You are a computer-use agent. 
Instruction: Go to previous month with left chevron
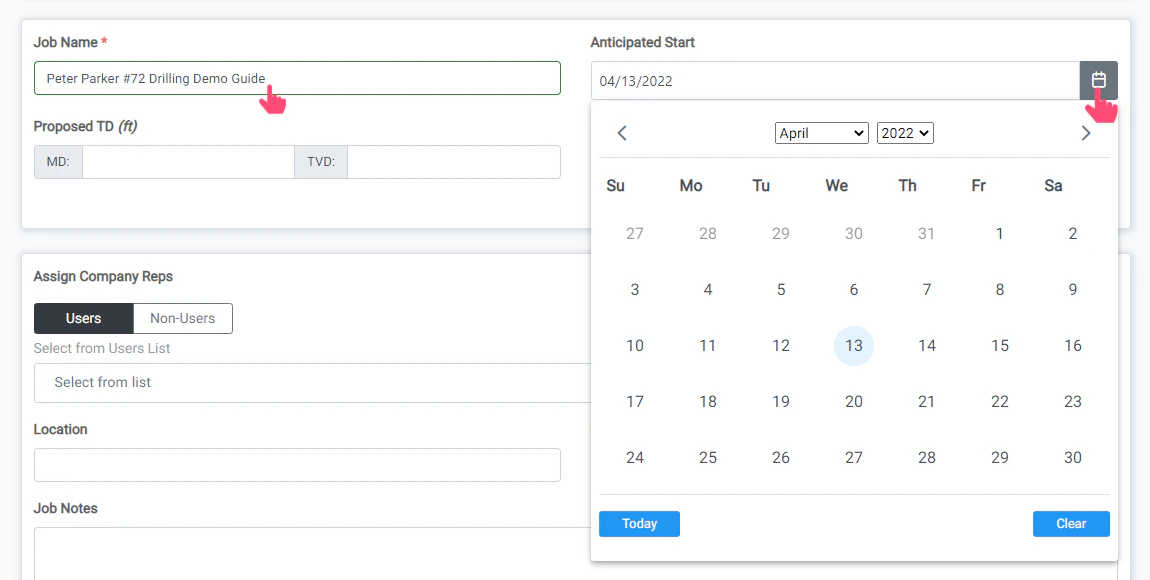click(622, 132)
